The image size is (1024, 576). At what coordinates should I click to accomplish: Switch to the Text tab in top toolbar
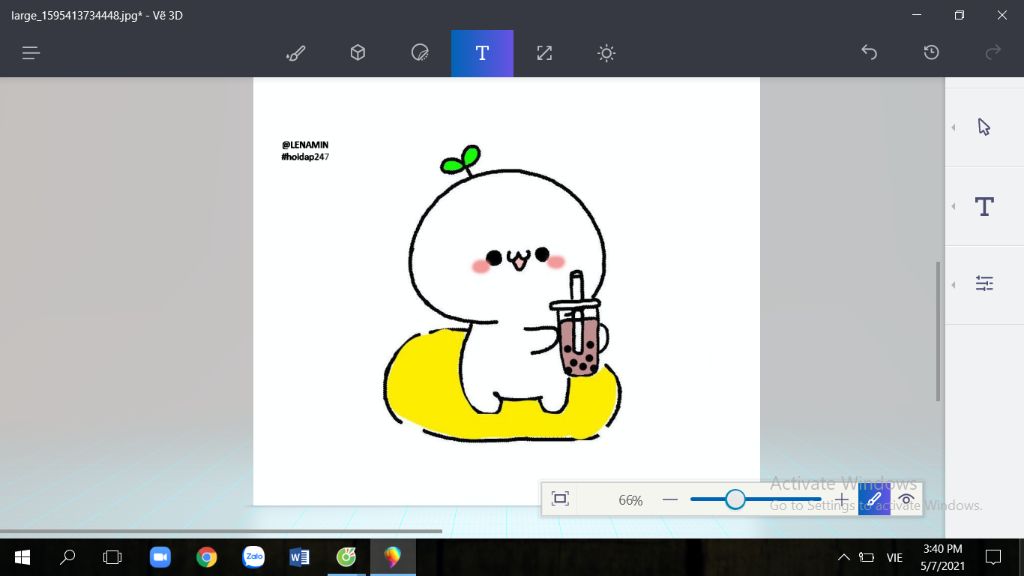482,53
